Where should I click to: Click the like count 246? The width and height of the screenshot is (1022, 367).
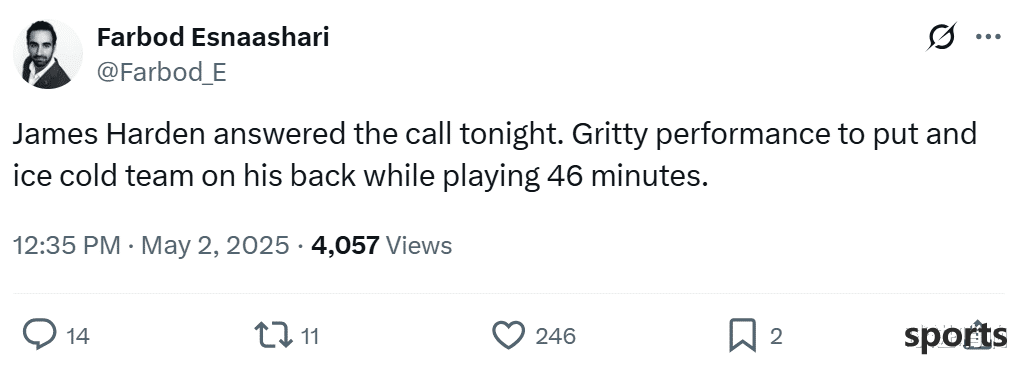pos(555,336)
